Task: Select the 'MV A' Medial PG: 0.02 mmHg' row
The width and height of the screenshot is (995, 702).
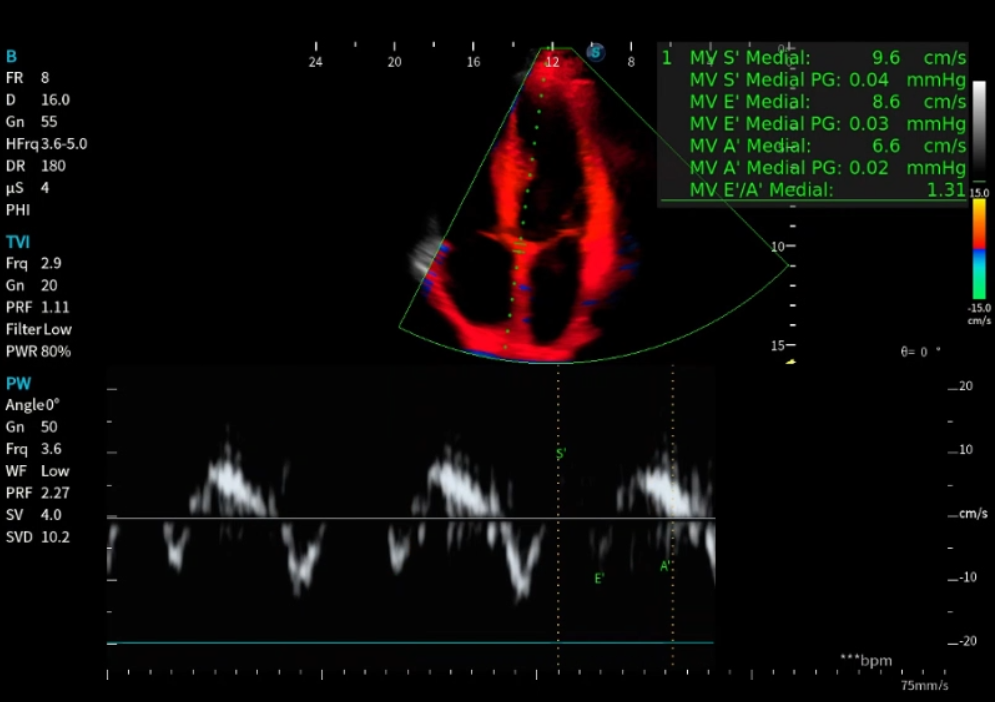Action: pos(827,168)
